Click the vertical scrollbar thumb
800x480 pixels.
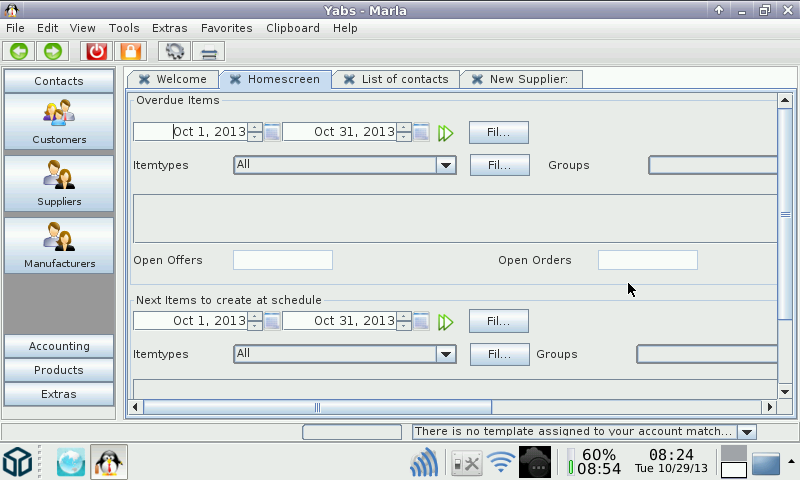(785, 214)
